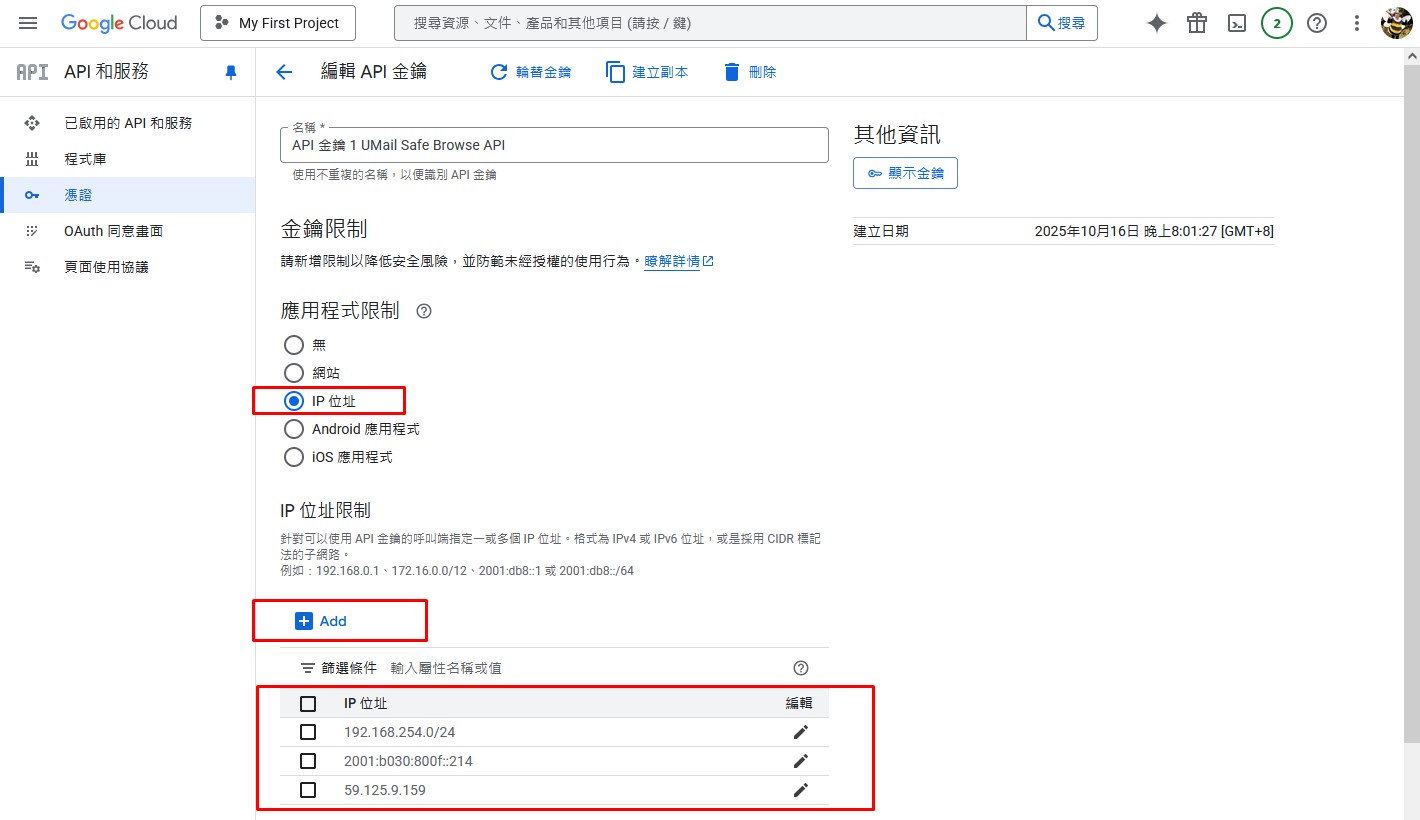This screenshot has height=820, width=1420.
Task: Go to 已啟用的 API 和服務 in sidebar
Action: coord(128,123)
